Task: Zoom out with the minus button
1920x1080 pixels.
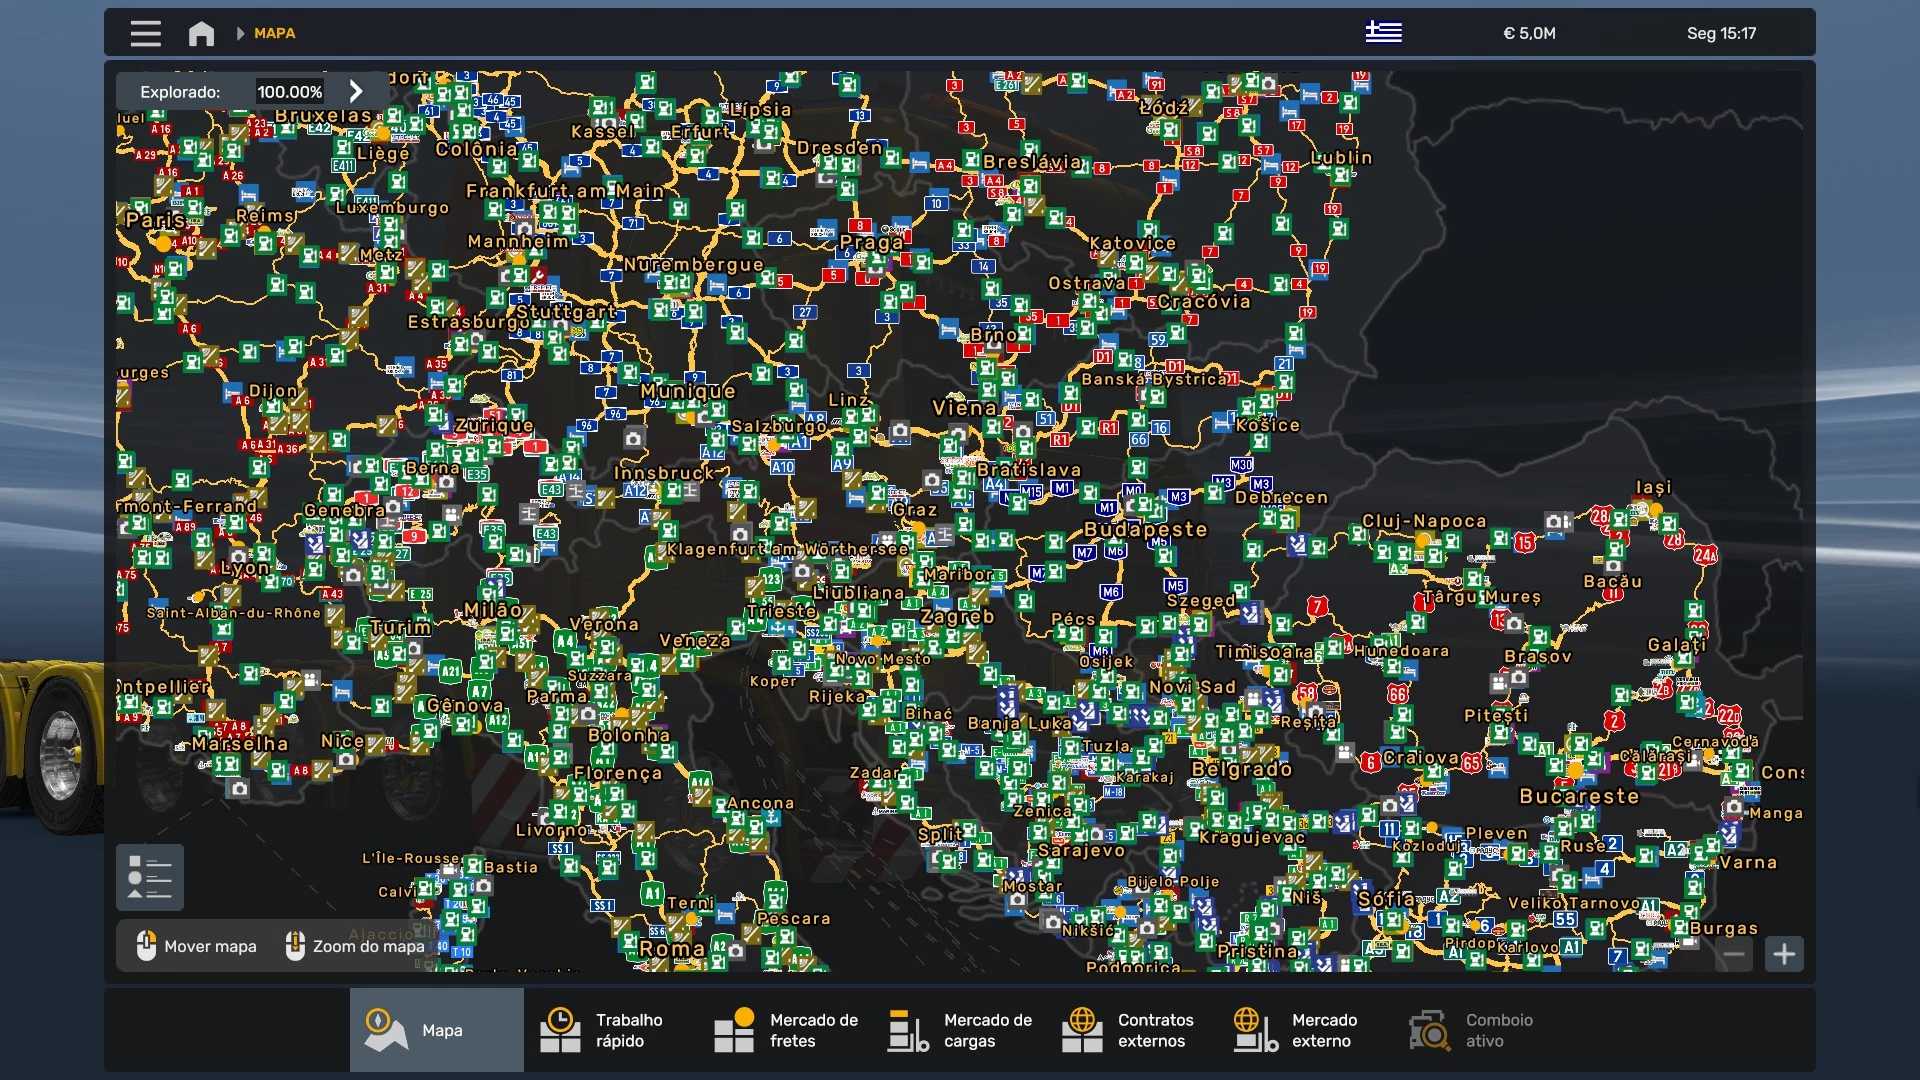Action: coord(1734,954)
